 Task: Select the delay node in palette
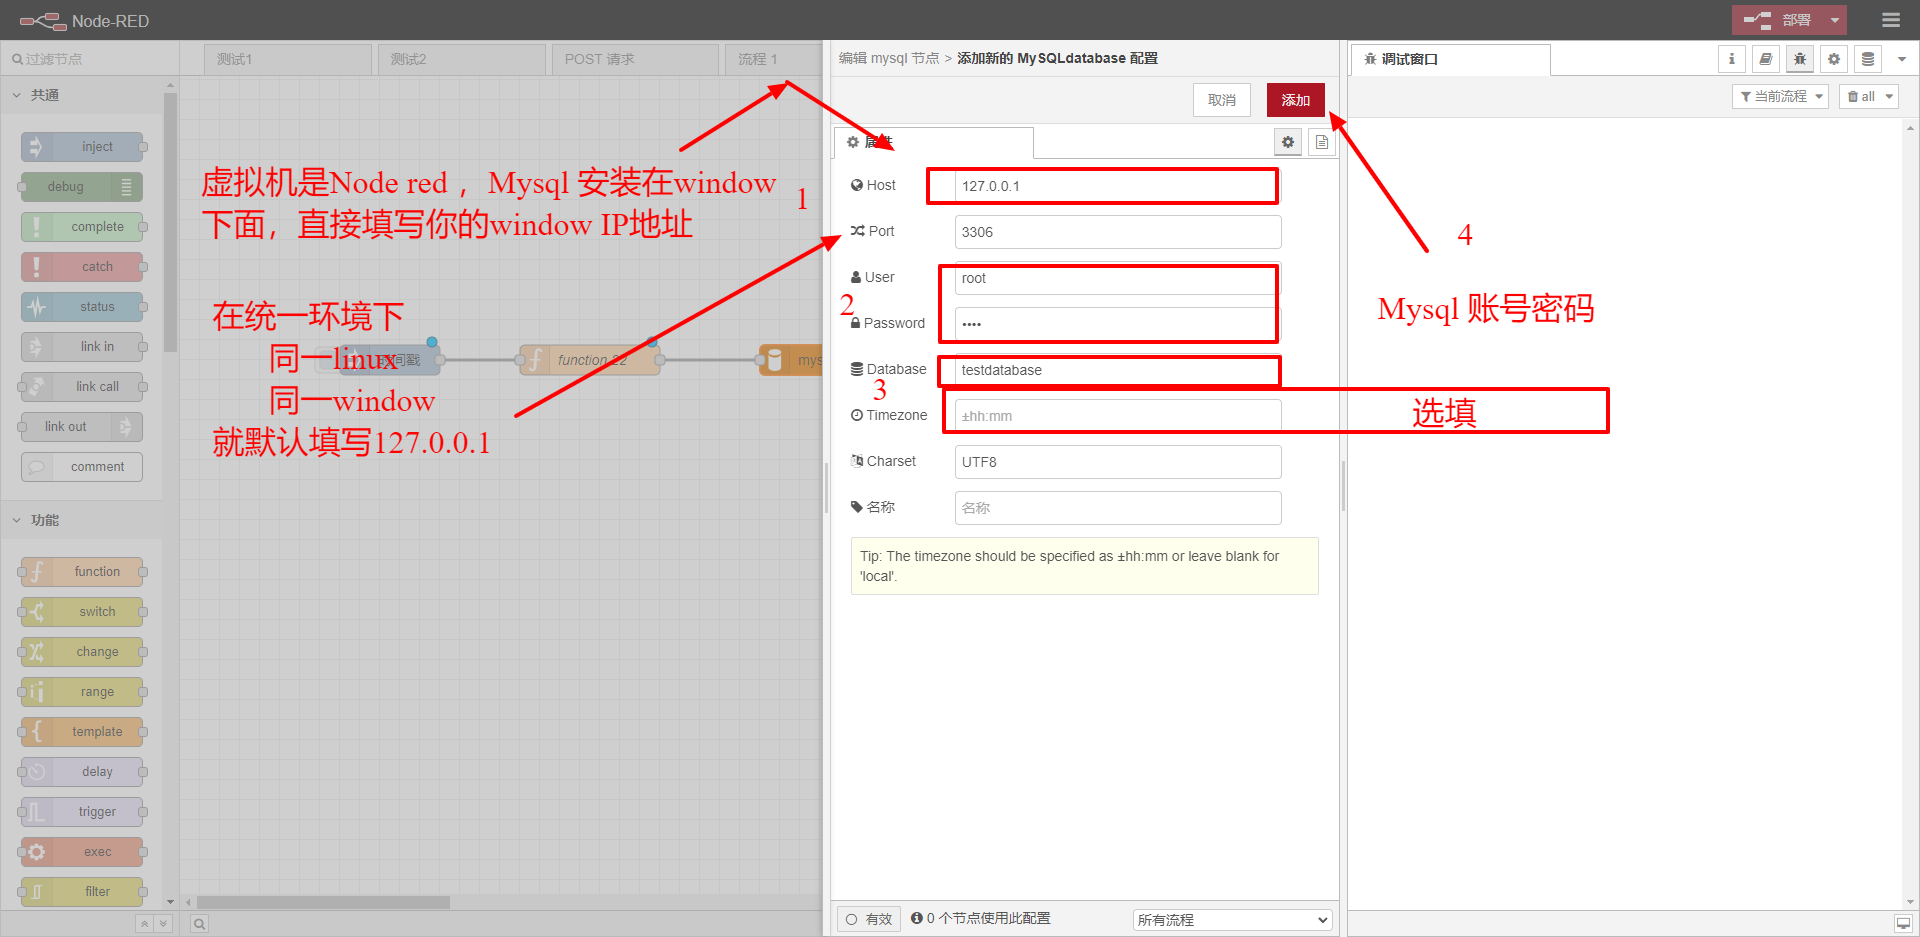82,772
